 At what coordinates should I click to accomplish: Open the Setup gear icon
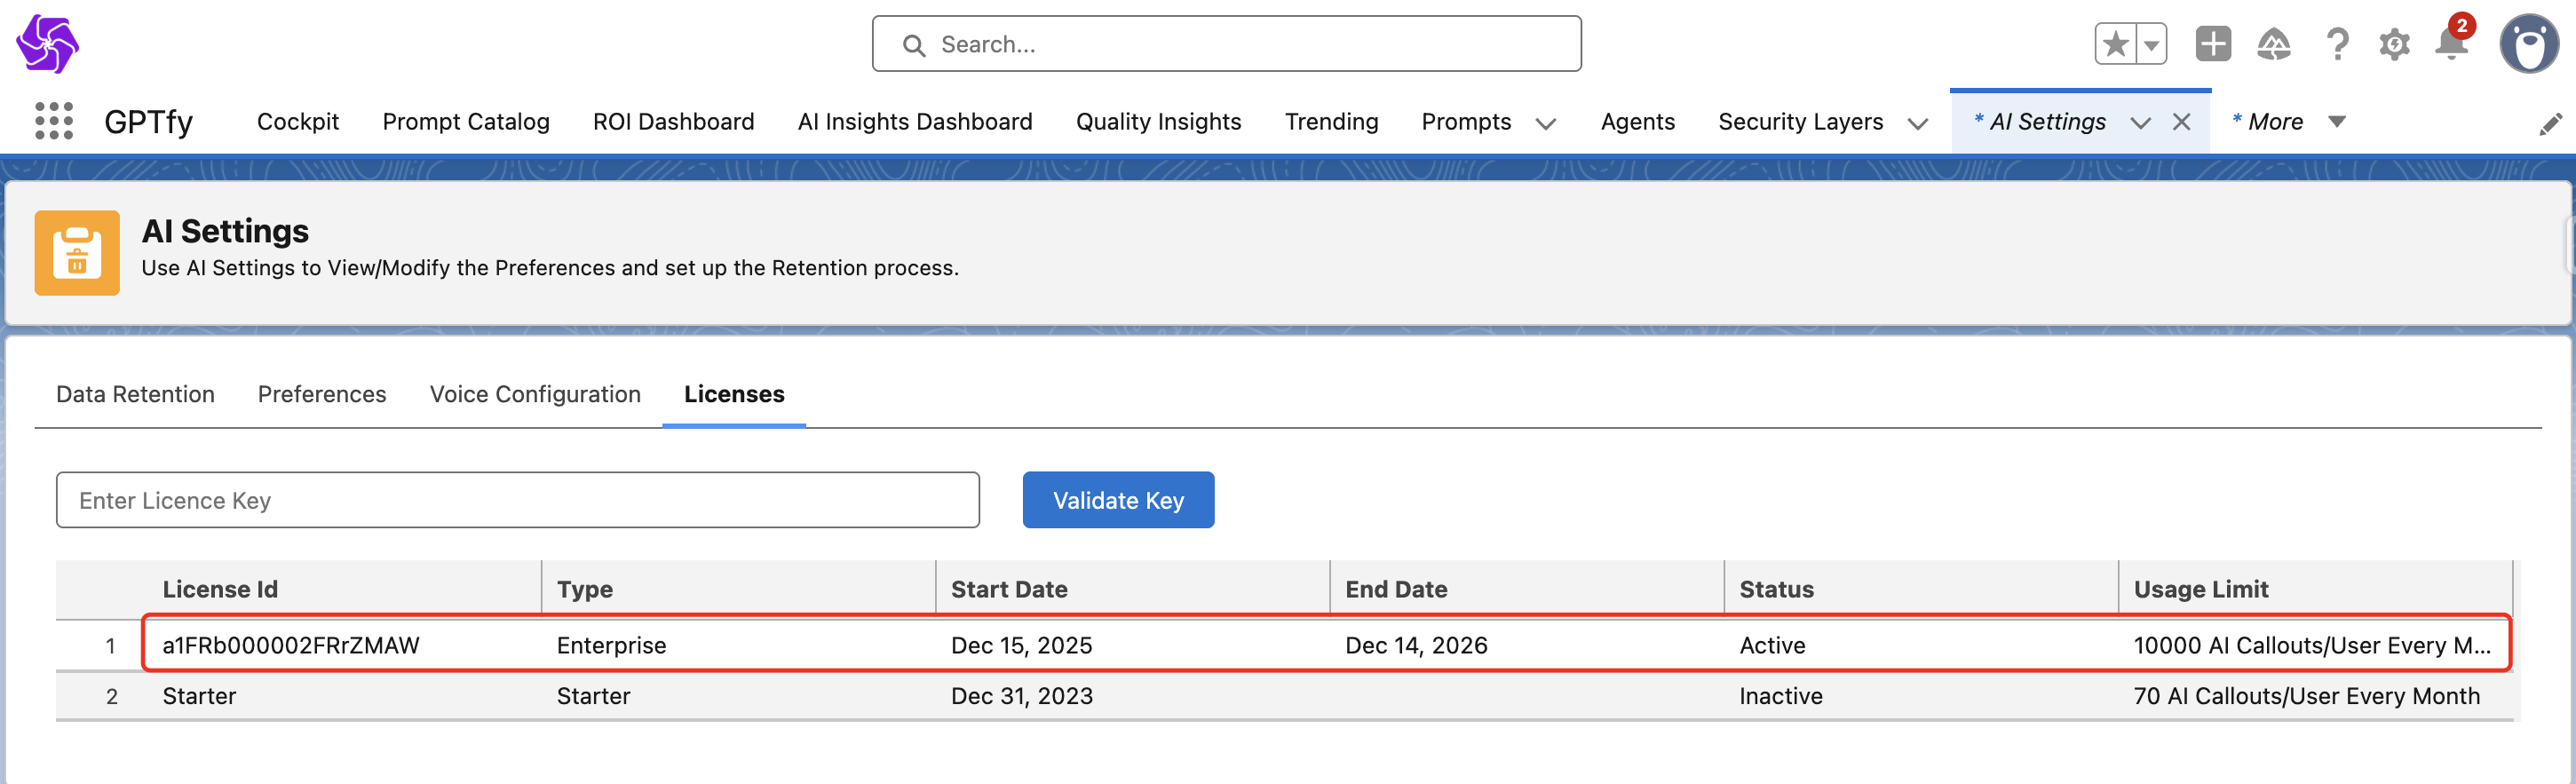pos(2394,44)
